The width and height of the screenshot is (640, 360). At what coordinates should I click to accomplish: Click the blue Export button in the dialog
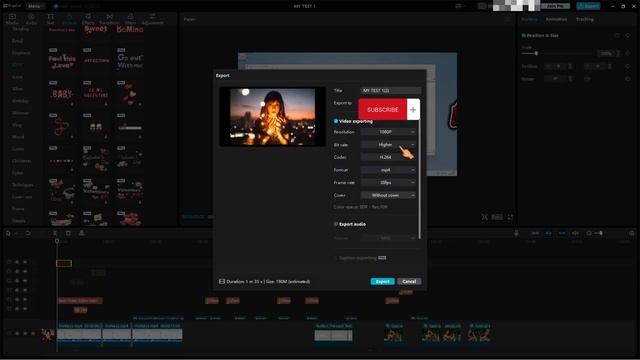coord(382,281)
